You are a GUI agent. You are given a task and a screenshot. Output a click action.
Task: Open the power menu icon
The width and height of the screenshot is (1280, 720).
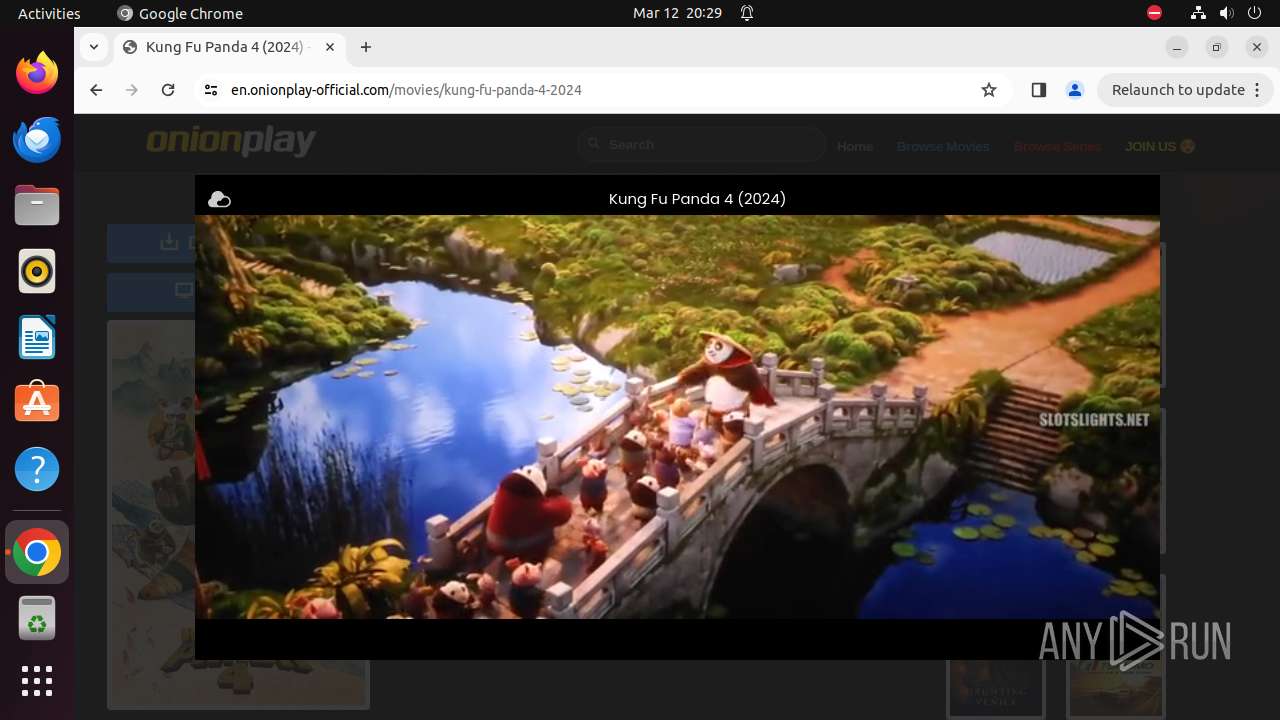(1255, 13)
